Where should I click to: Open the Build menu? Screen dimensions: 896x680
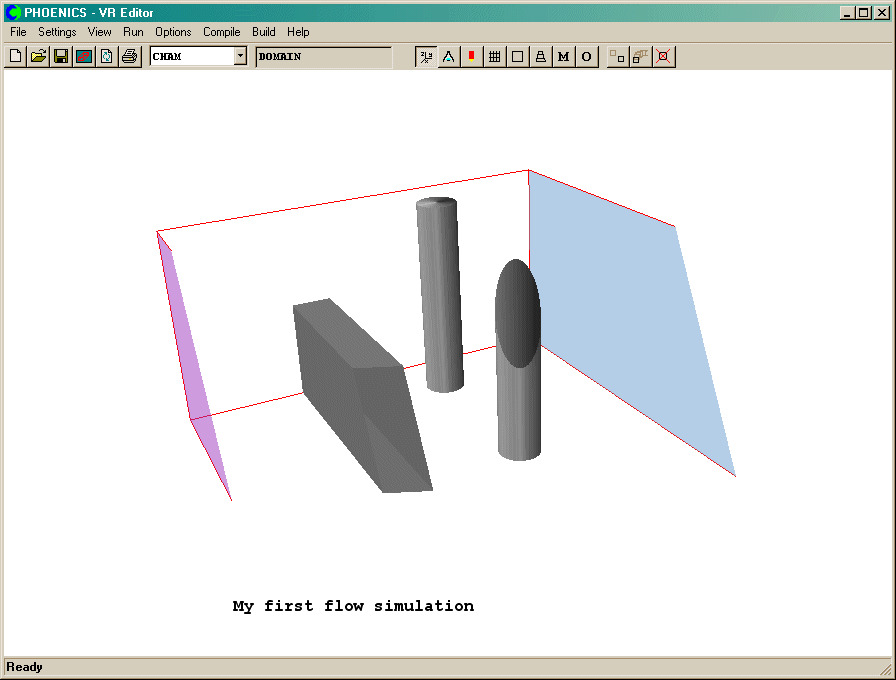(x=264, y=32)
